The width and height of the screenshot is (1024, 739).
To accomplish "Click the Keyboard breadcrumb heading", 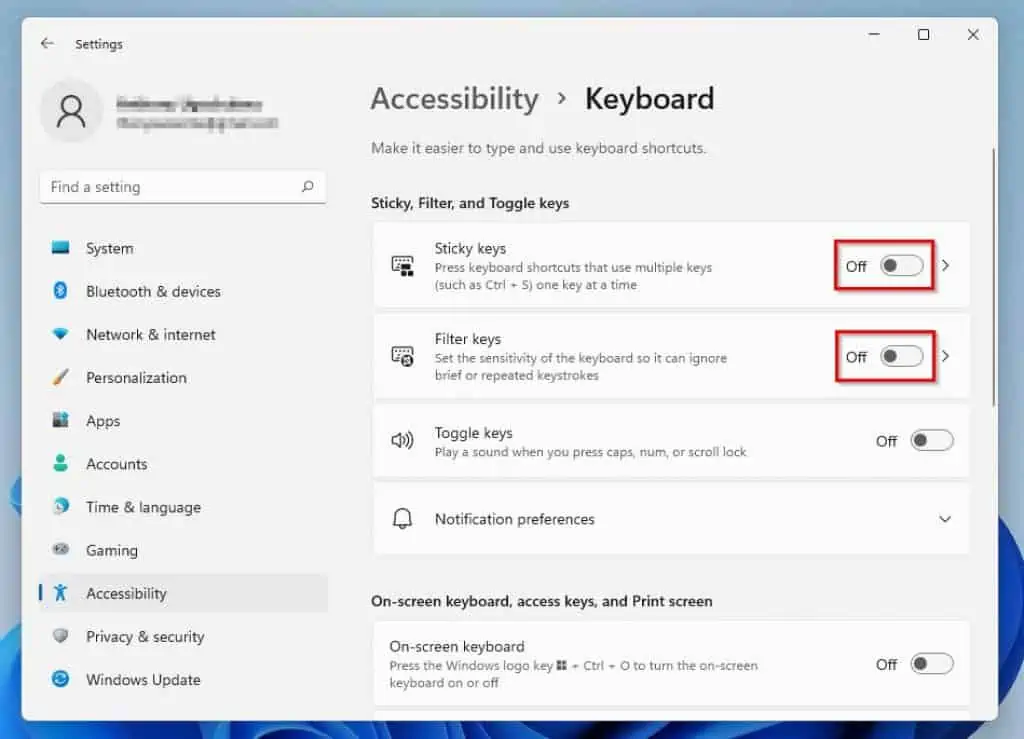I will 649,99.
